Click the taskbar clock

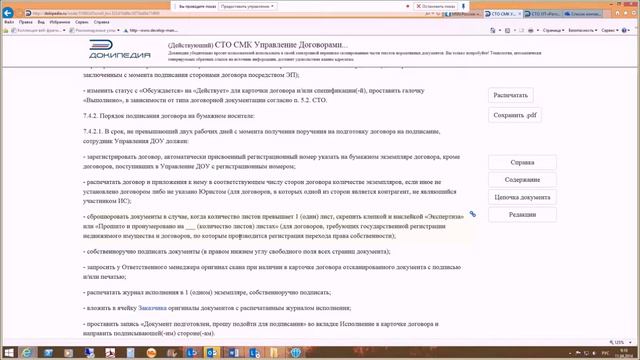coord(624,353)
